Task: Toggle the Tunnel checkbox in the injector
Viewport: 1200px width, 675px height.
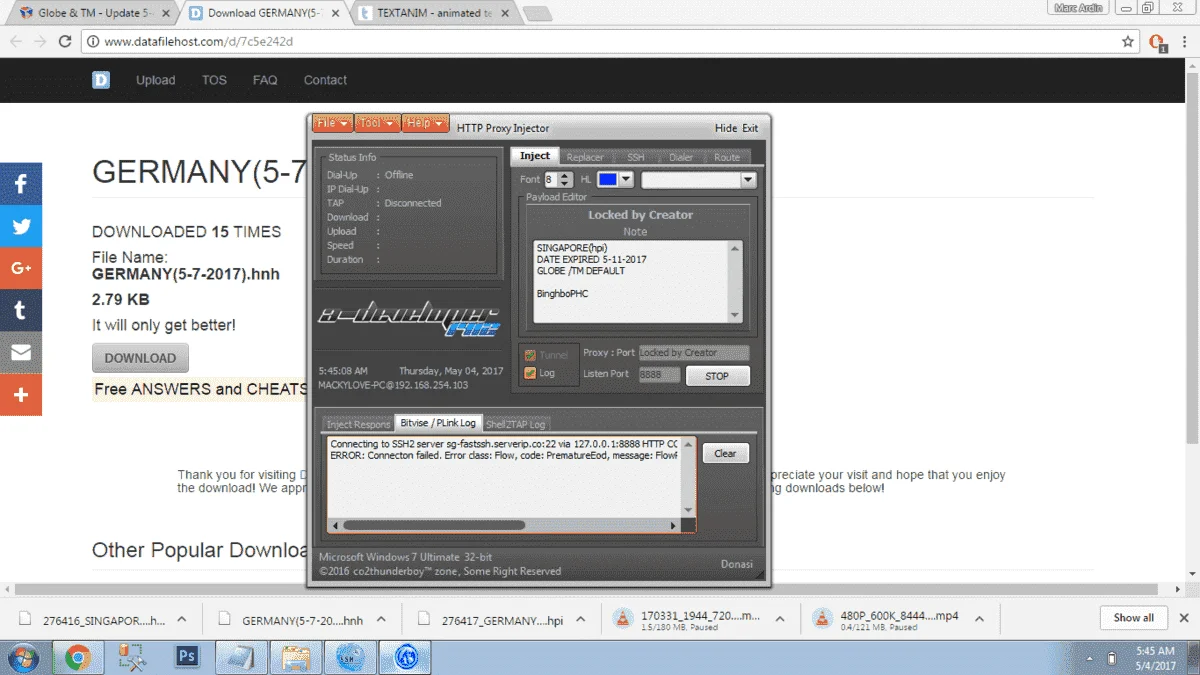Action: [x=530, y=355]
